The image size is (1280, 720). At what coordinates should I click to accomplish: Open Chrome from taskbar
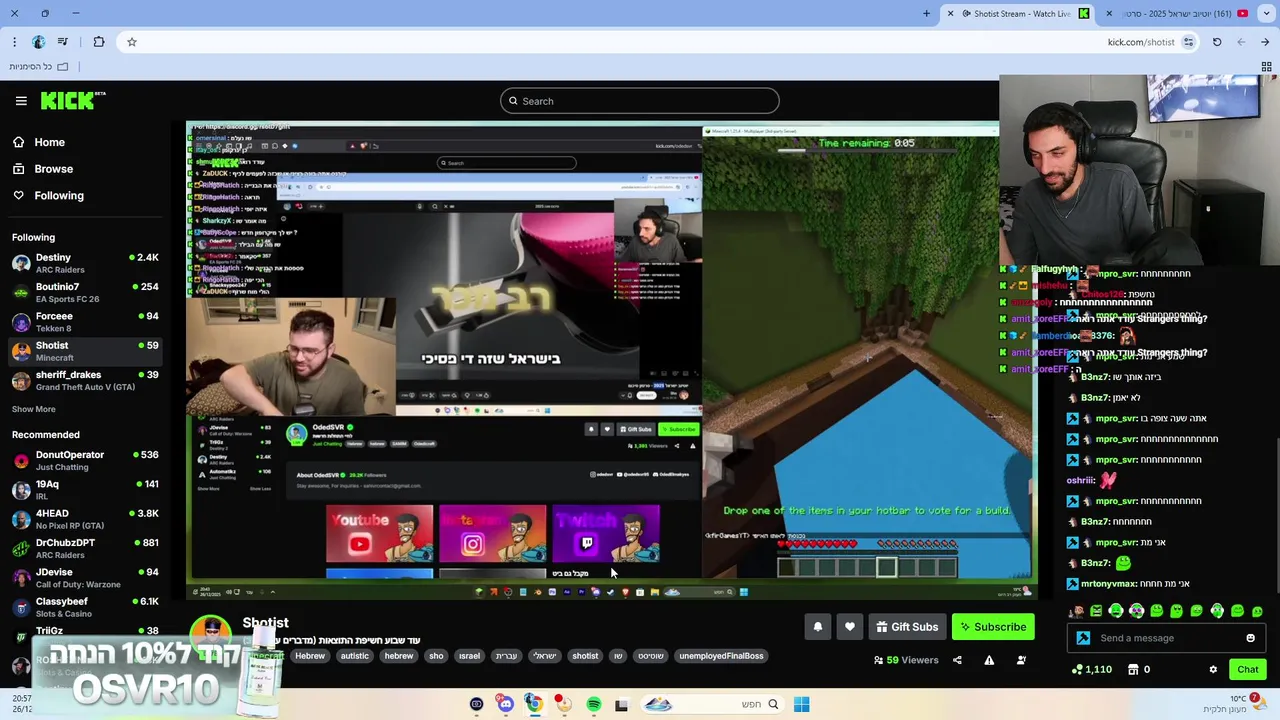(x=534, y=705)
